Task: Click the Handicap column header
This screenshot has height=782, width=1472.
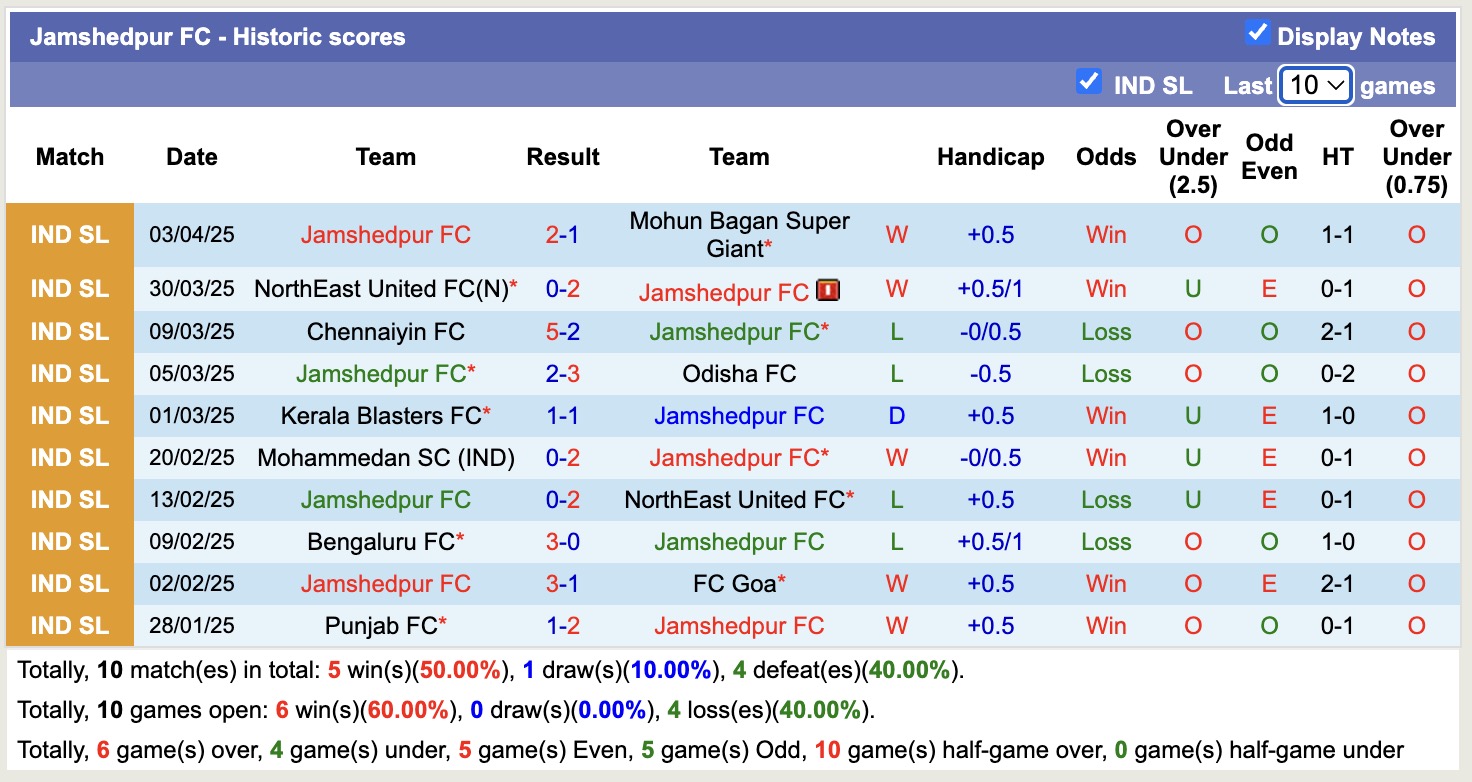Action: 990,157
